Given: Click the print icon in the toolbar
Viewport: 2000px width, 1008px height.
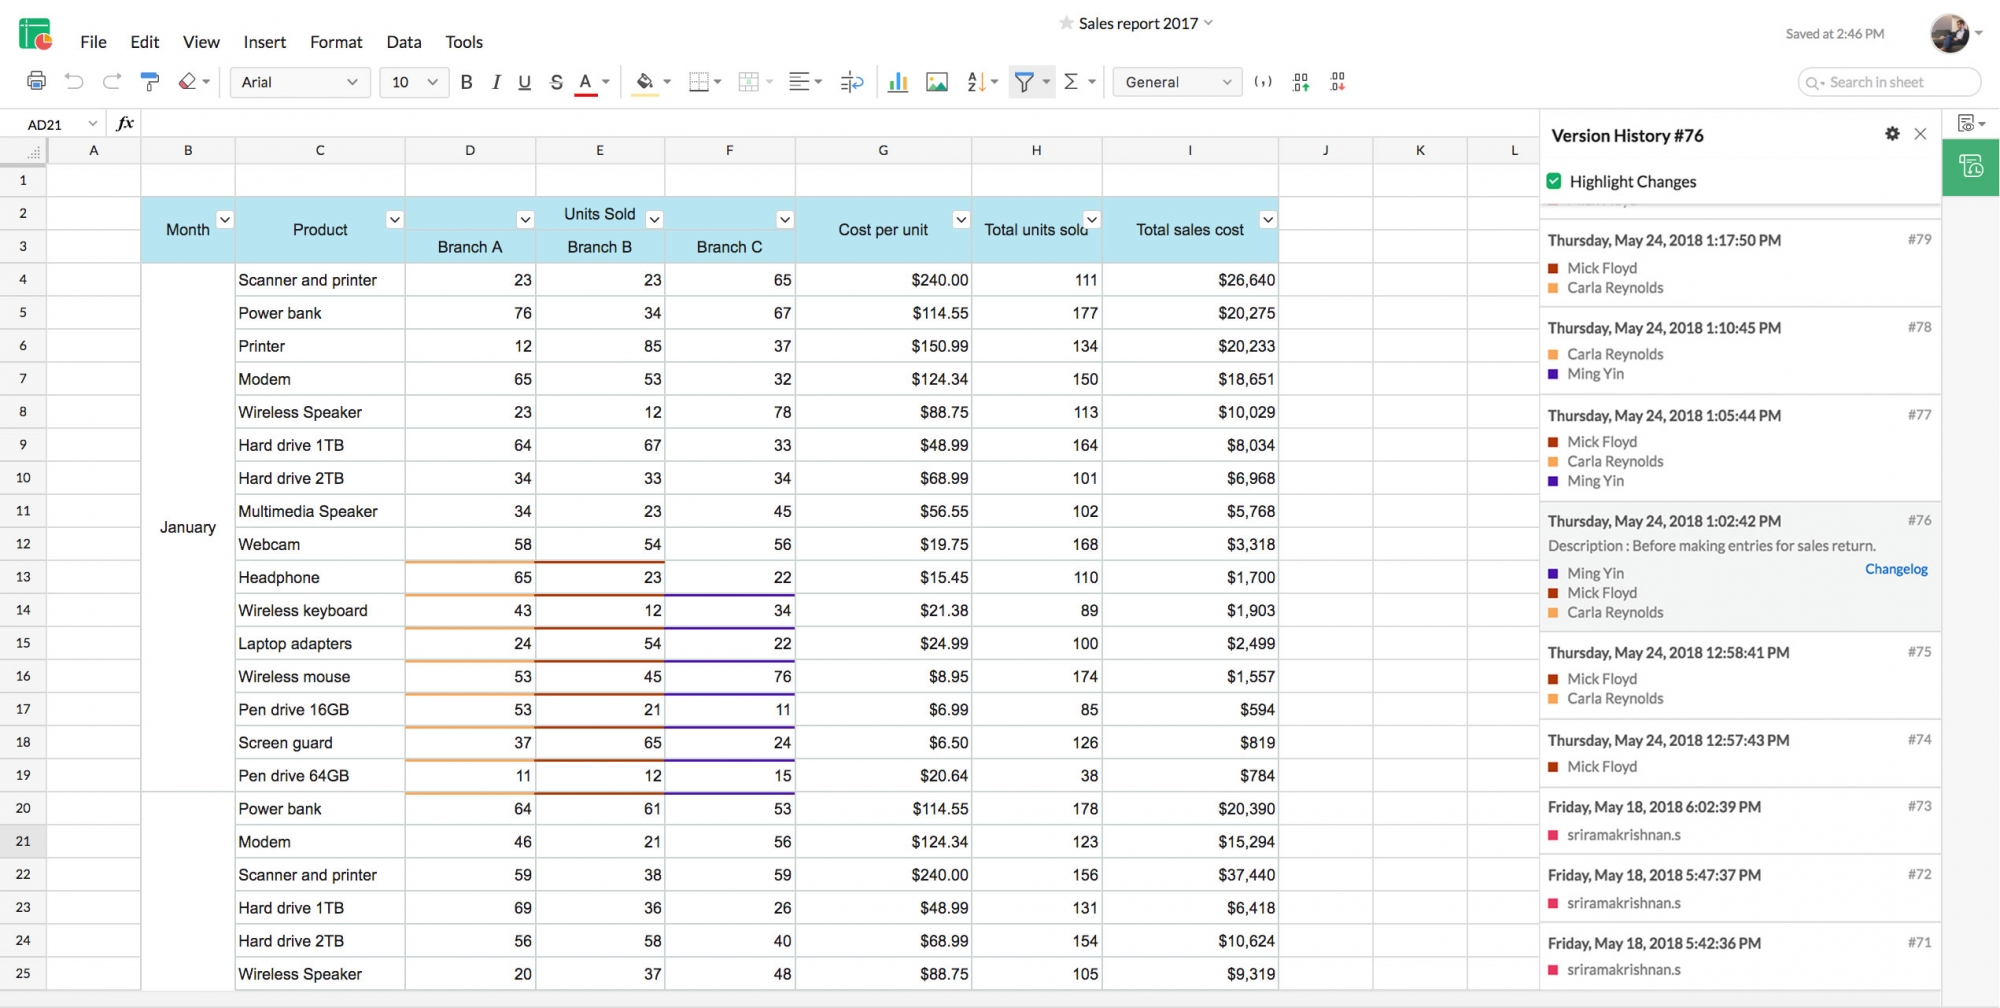Looking at the screenshot, I should pyautogui.click(x=36, y=81).
